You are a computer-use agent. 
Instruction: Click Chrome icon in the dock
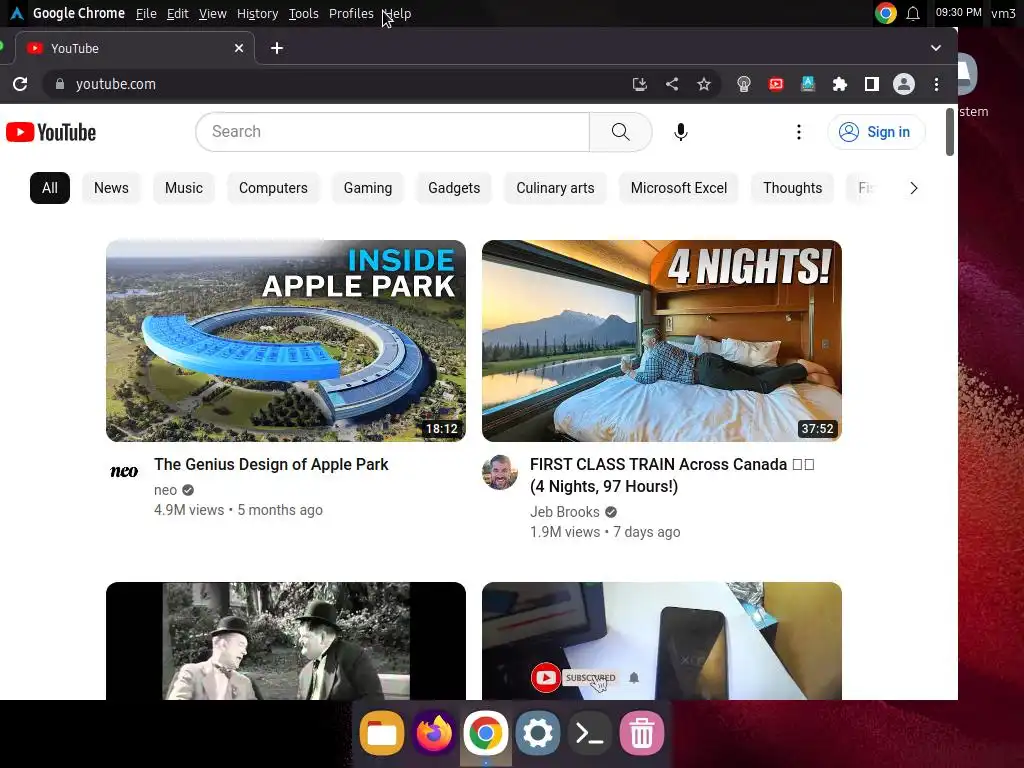coord(485,733)
